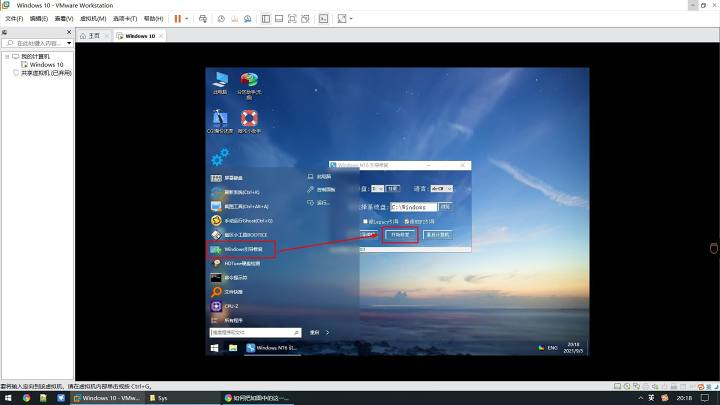
Task: Click the send Ctrl+Alt+Del toolbar icon
Action: 203,19
